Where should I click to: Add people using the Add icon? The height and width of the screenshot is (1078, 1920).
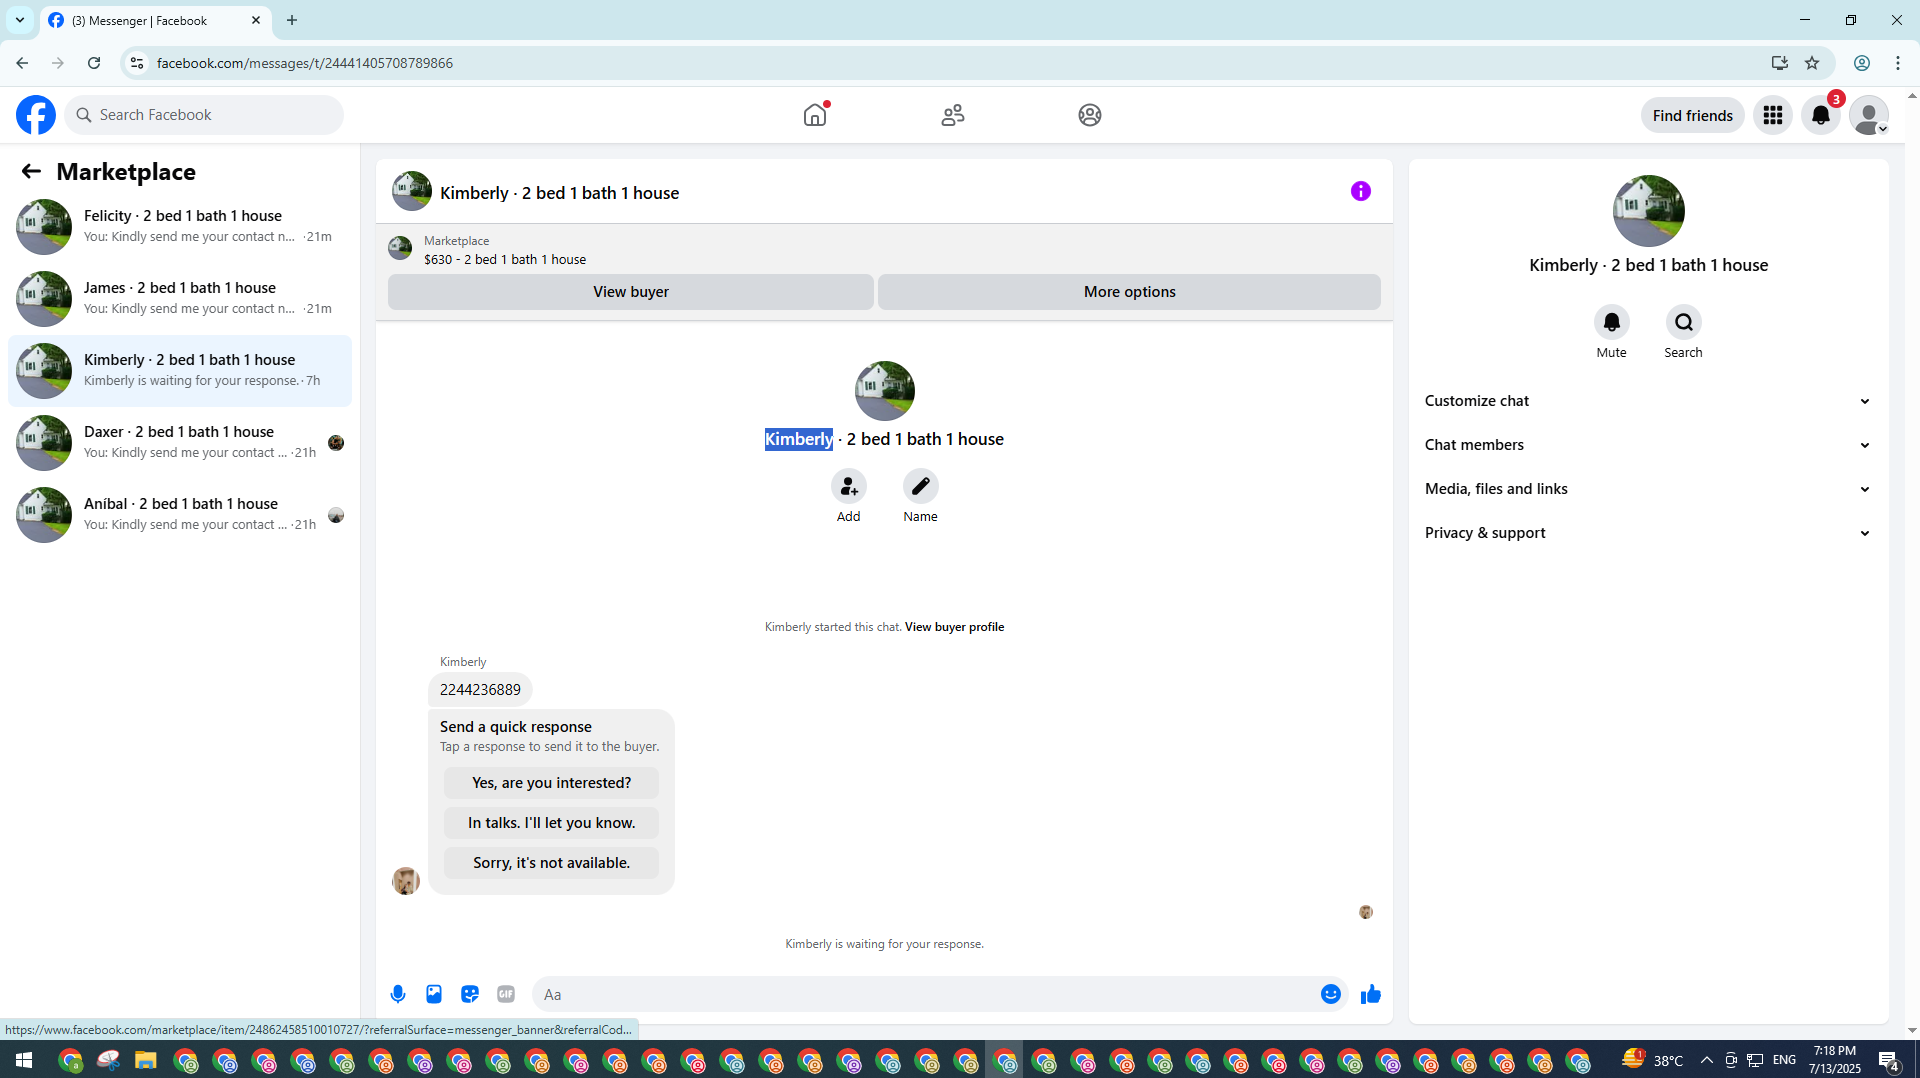(848, 486)
